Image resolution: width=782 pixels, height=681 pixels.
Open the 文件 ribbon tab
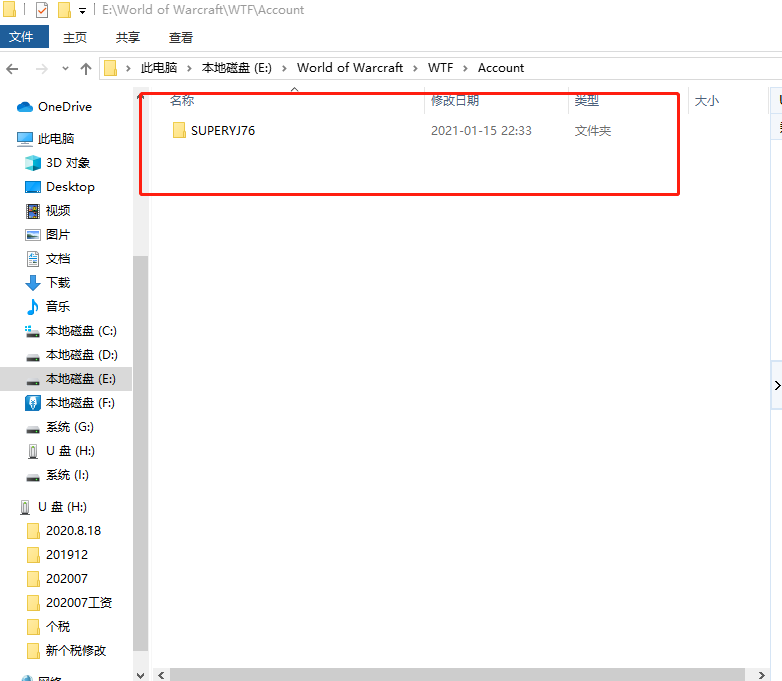point(24,37)
